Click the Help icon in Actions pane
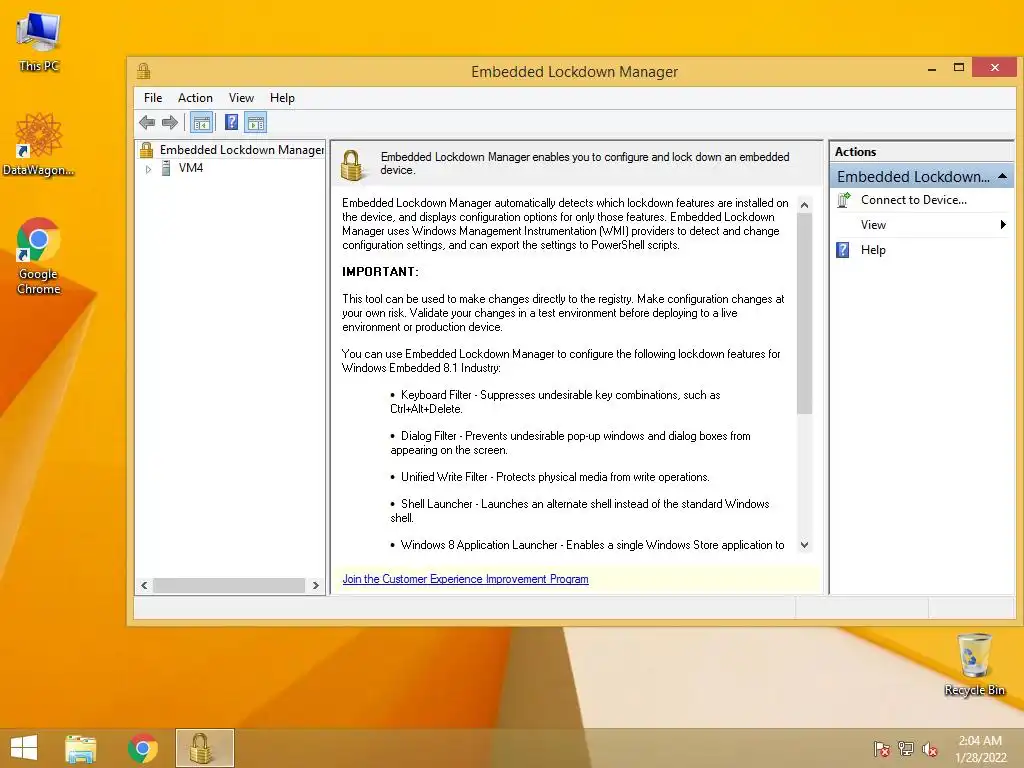The width and height of the screenshot is (1024, 768). click(x=843, y=249)
